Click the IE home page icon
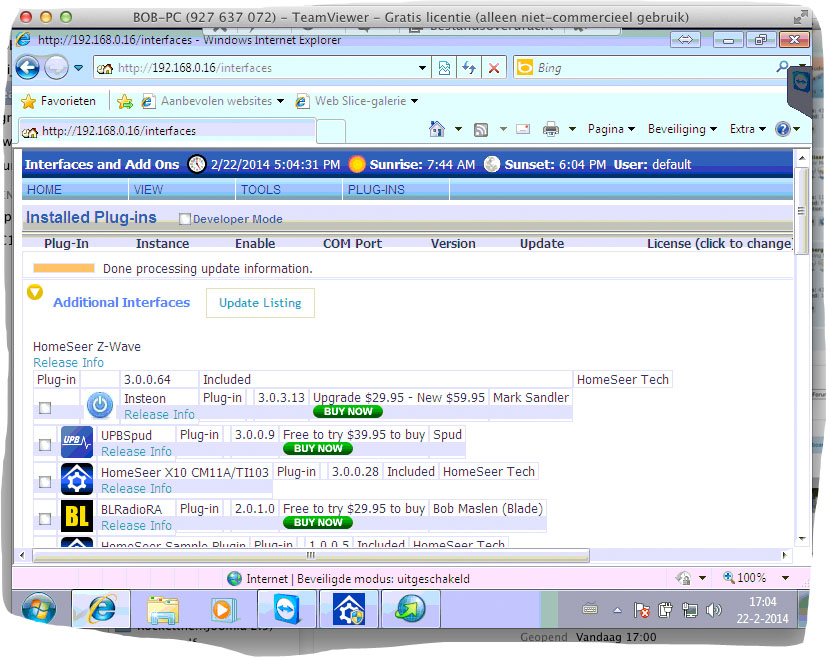 point(437,129)
